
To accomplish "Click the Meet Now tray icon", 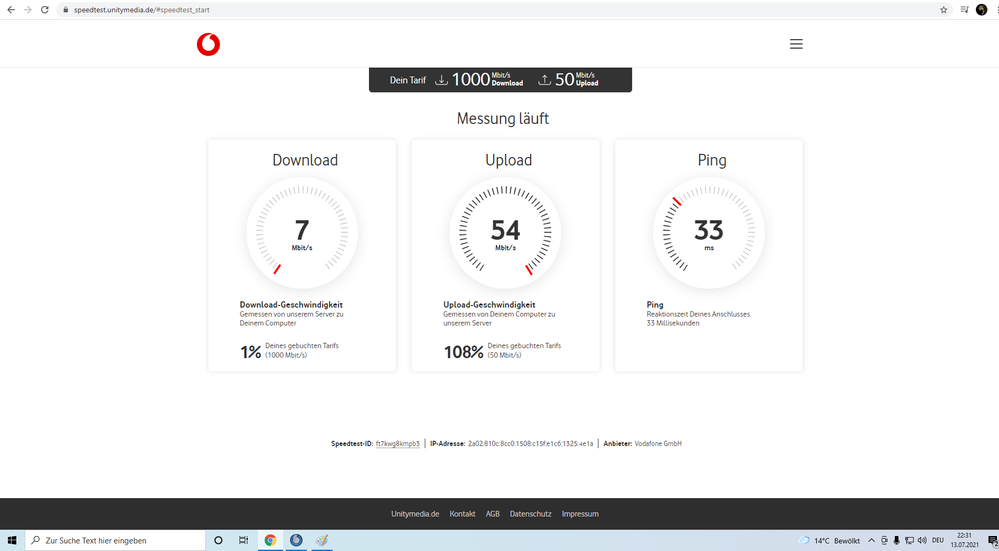I will click(x=884, y=541).
